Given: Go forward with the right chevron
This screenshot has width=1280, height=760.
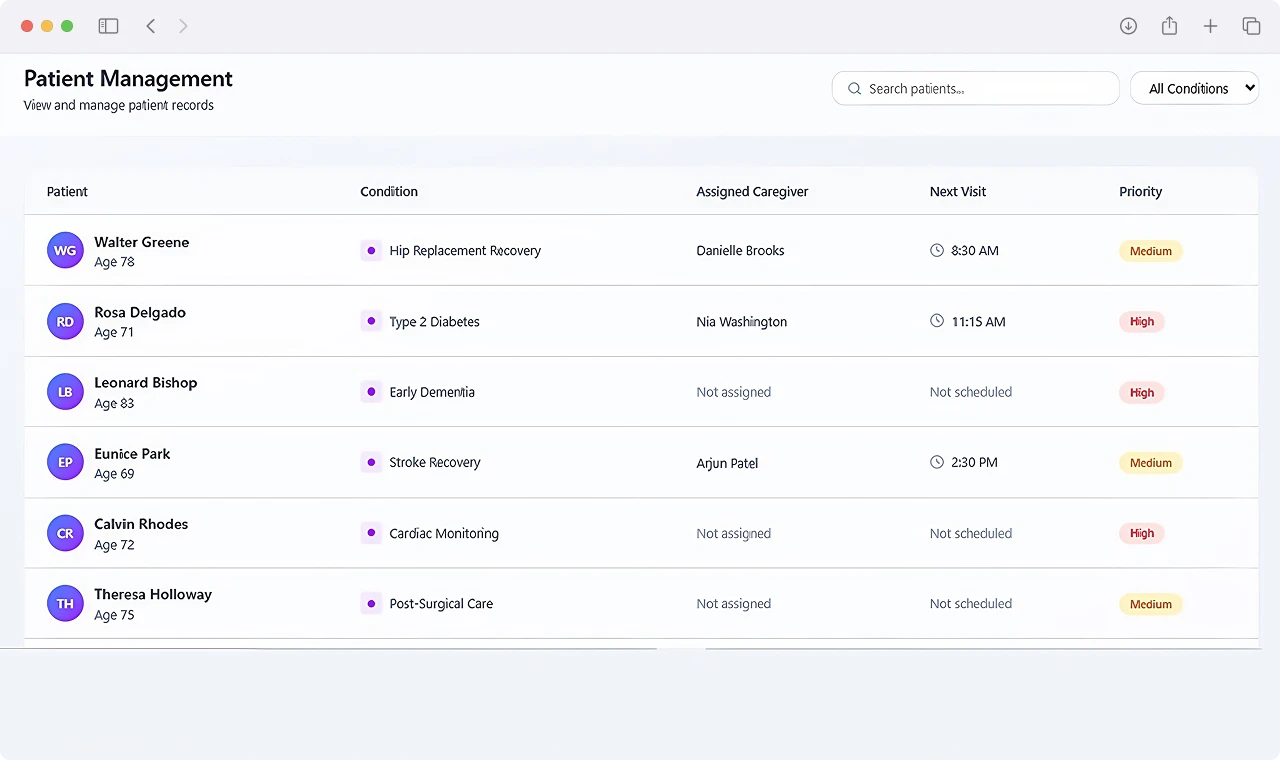Looking at the screenshot, I should 183,26.
